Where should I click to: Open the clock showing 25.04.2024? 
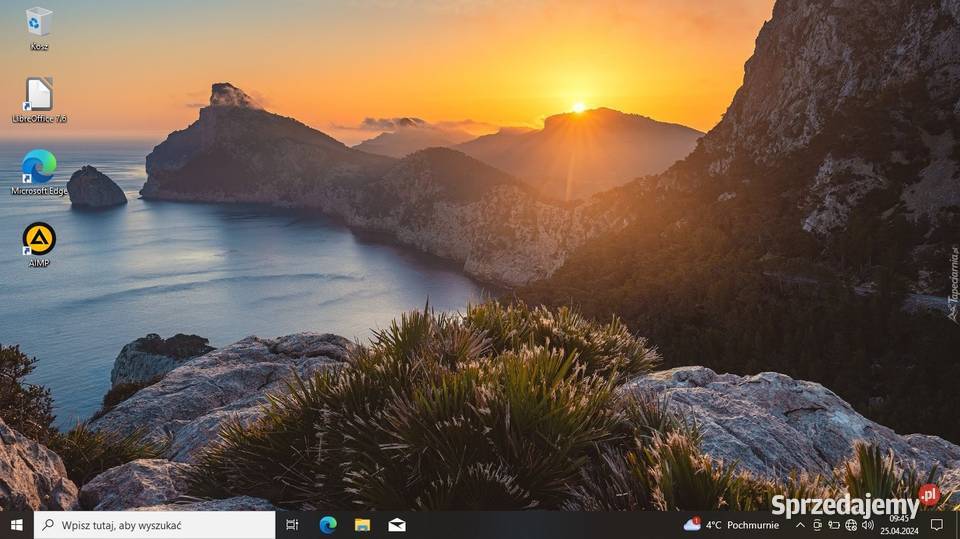tap(899, 525)
